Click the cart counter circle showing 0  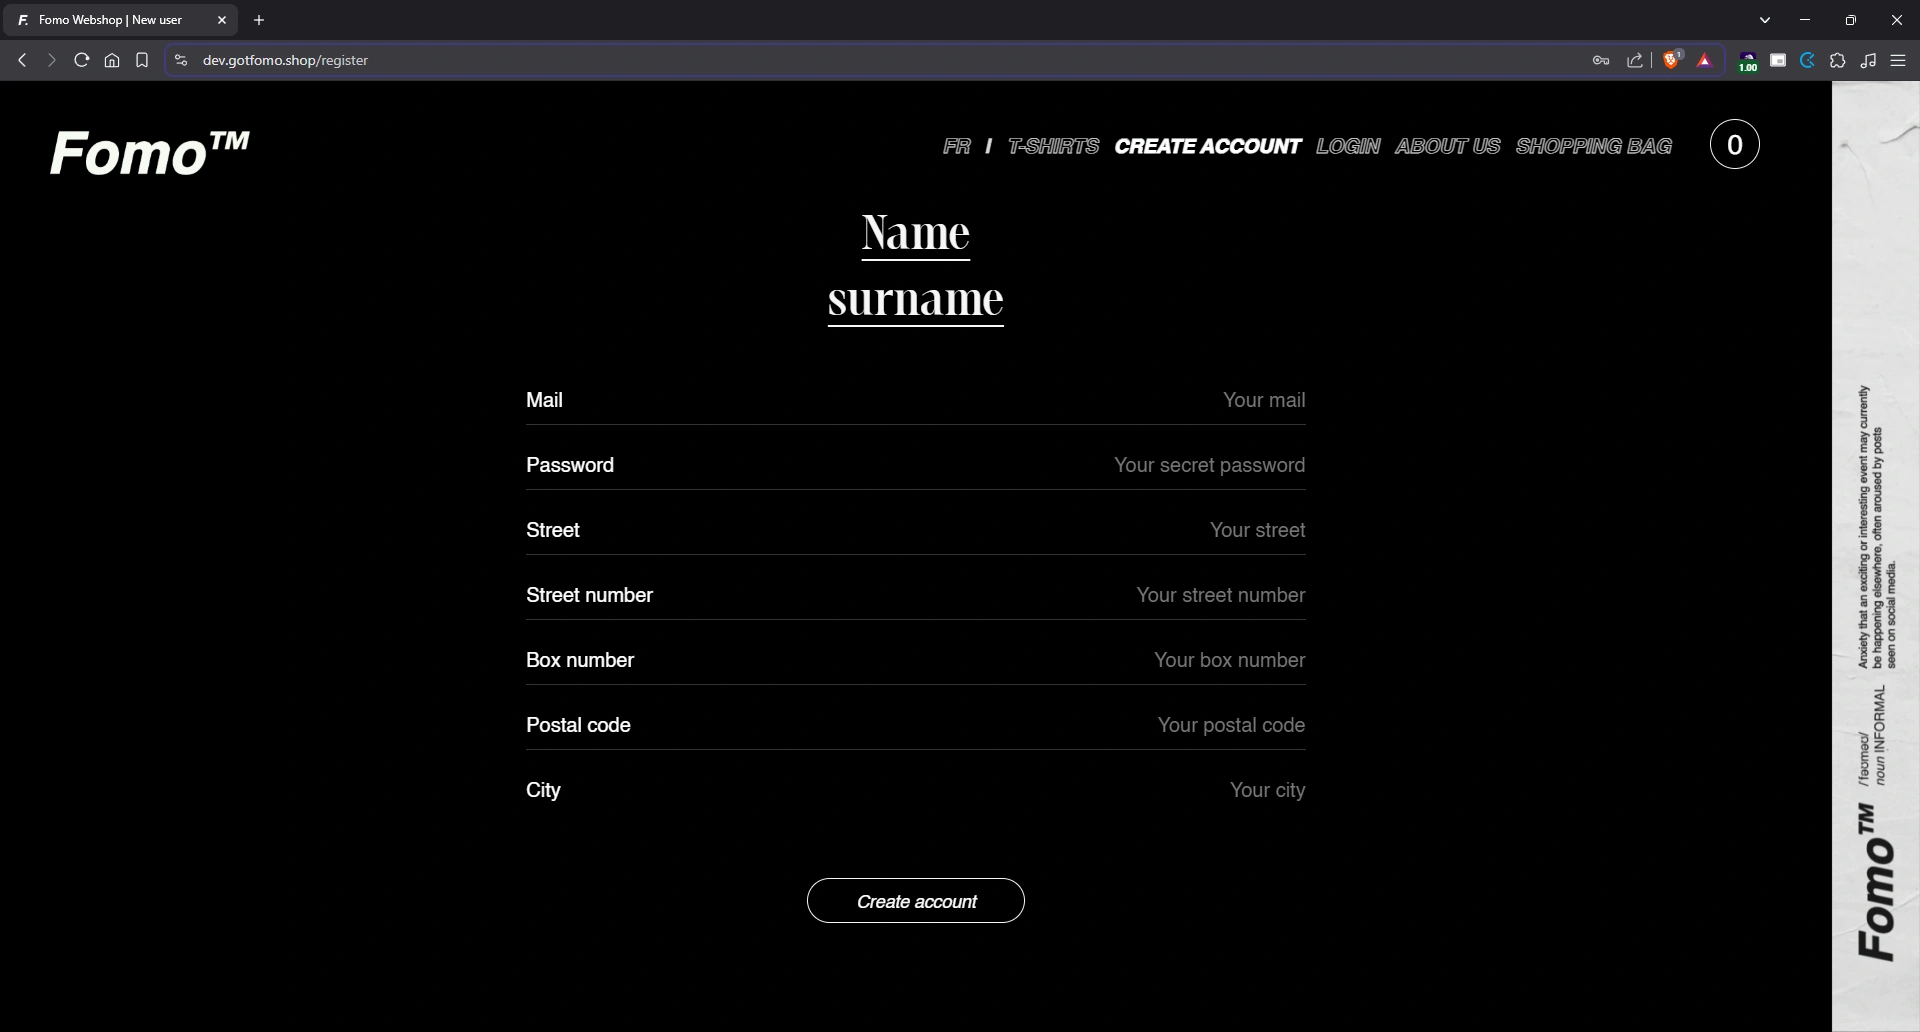tap(1735, 145)
